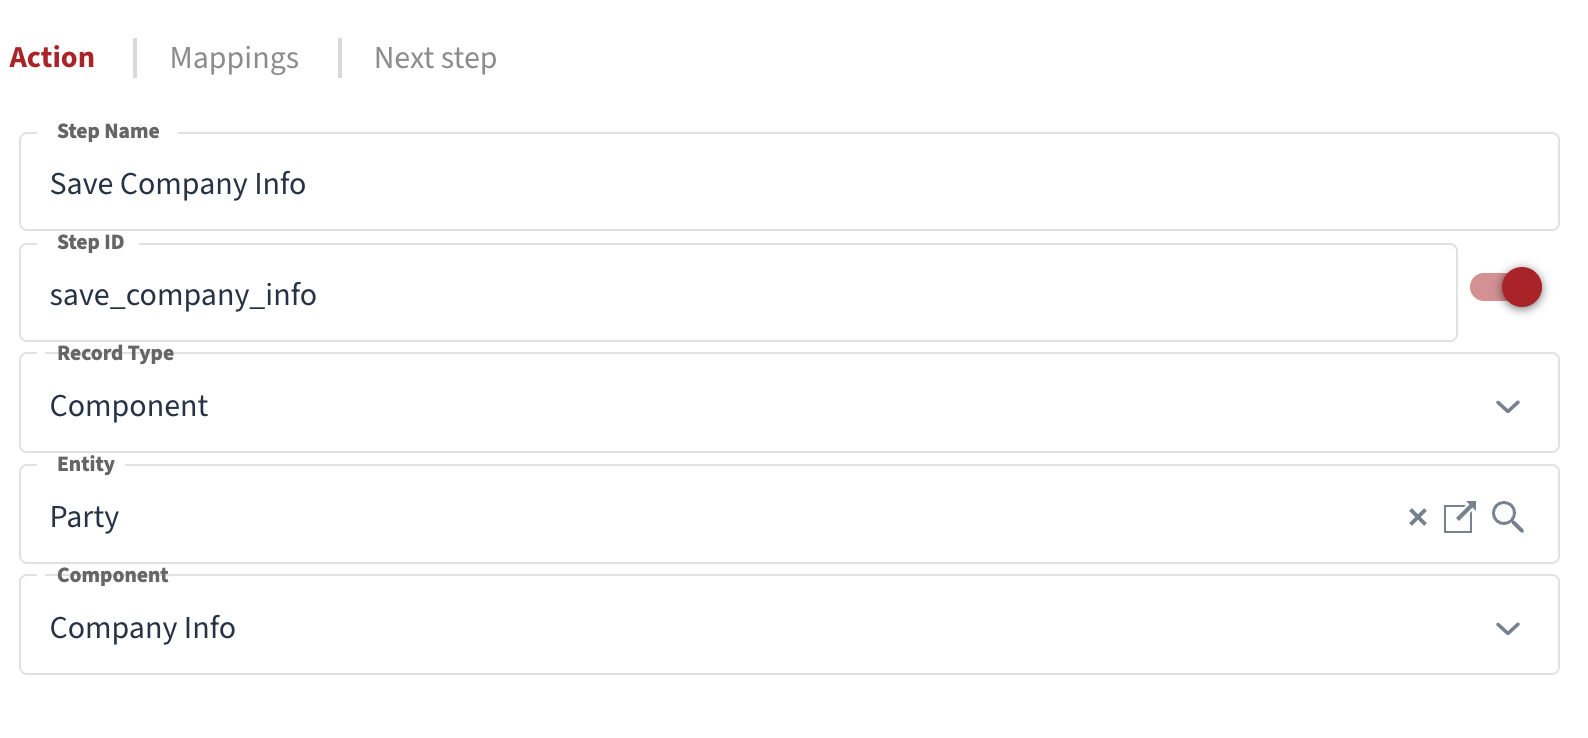The width and height of the screenshot is (1588, 738).
Task: Open the Component field showing Company Info
Action: [700, 628]
